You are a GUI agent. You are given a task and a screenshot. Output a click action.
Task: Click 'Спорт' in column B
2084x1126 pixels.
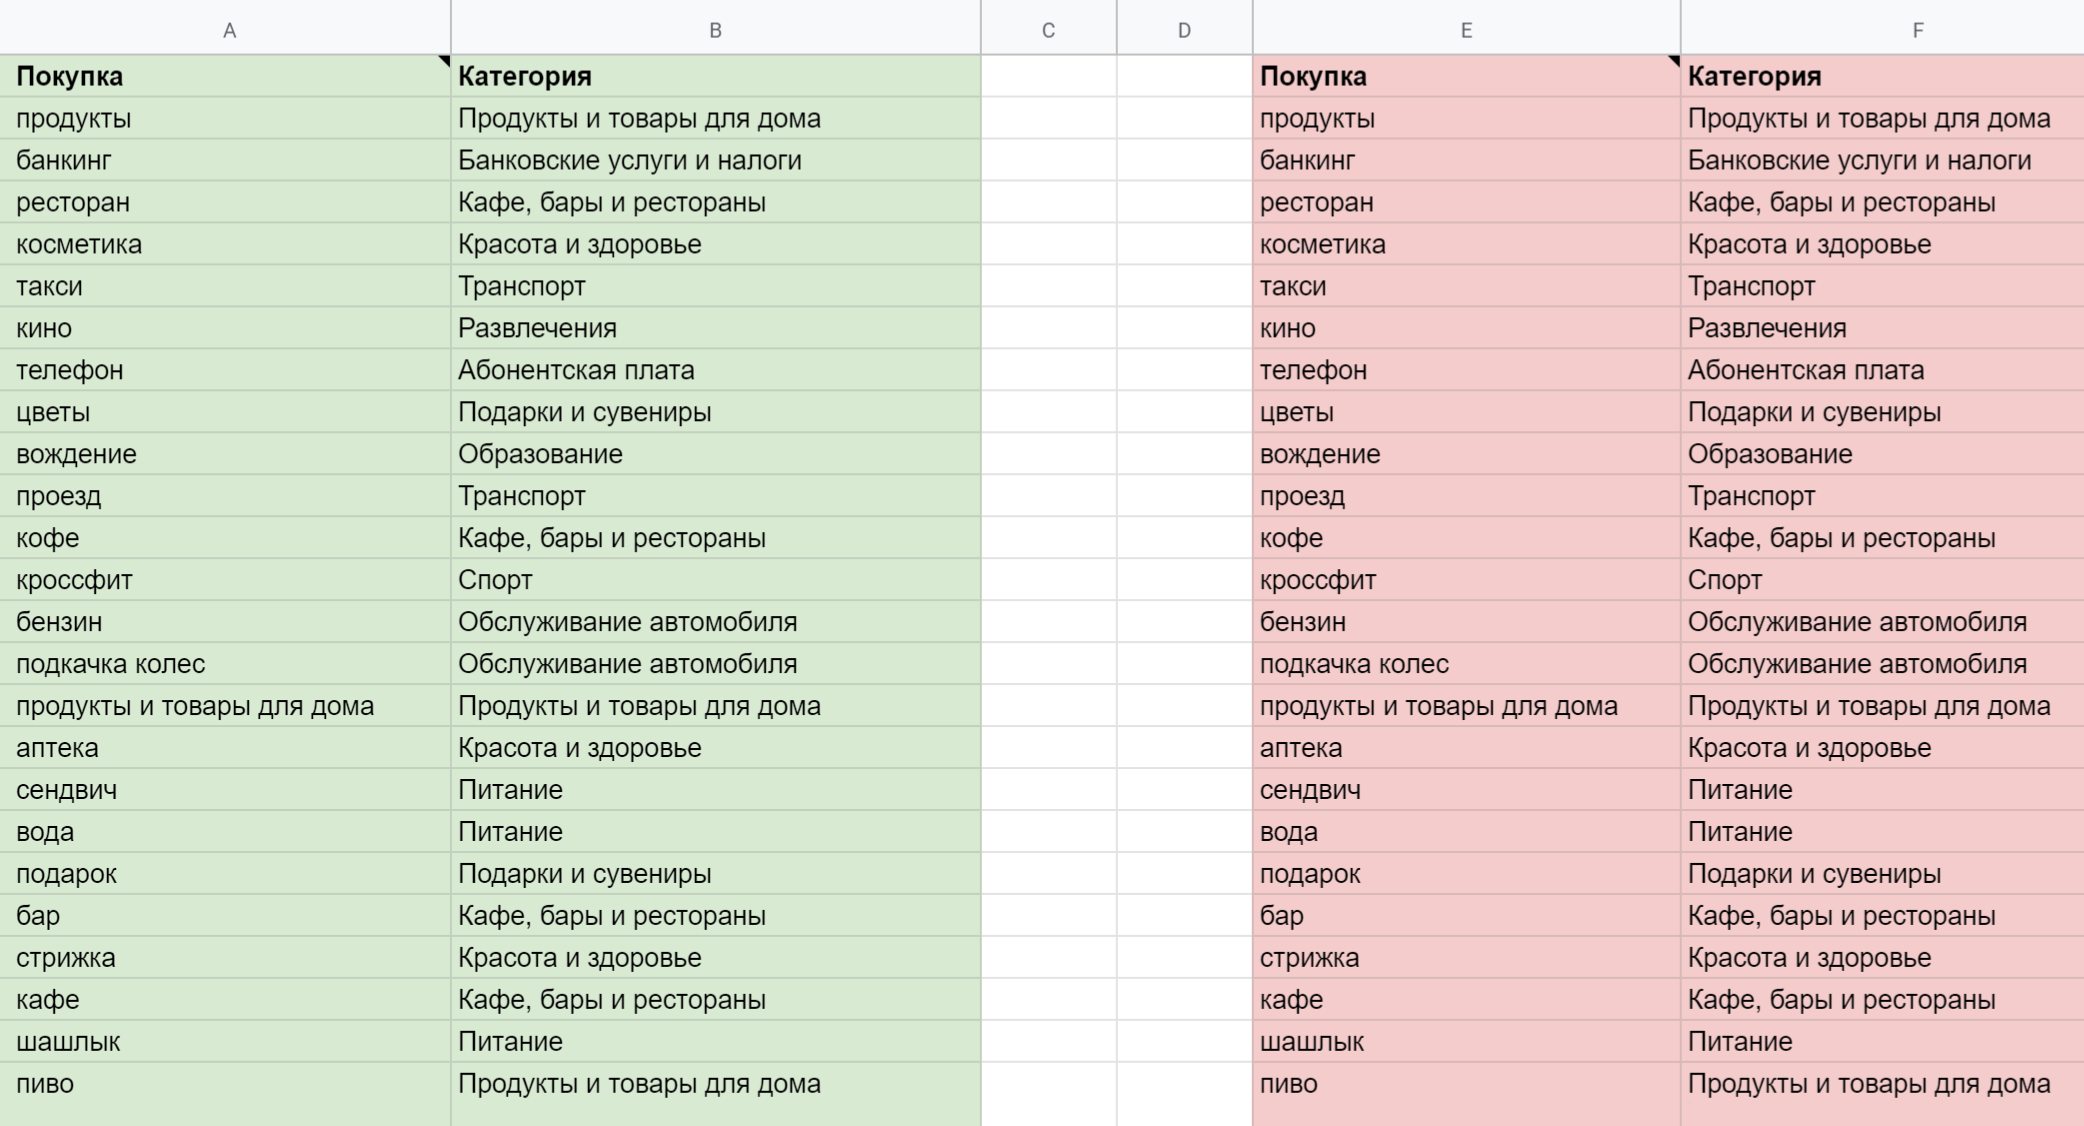pos(716,580)
